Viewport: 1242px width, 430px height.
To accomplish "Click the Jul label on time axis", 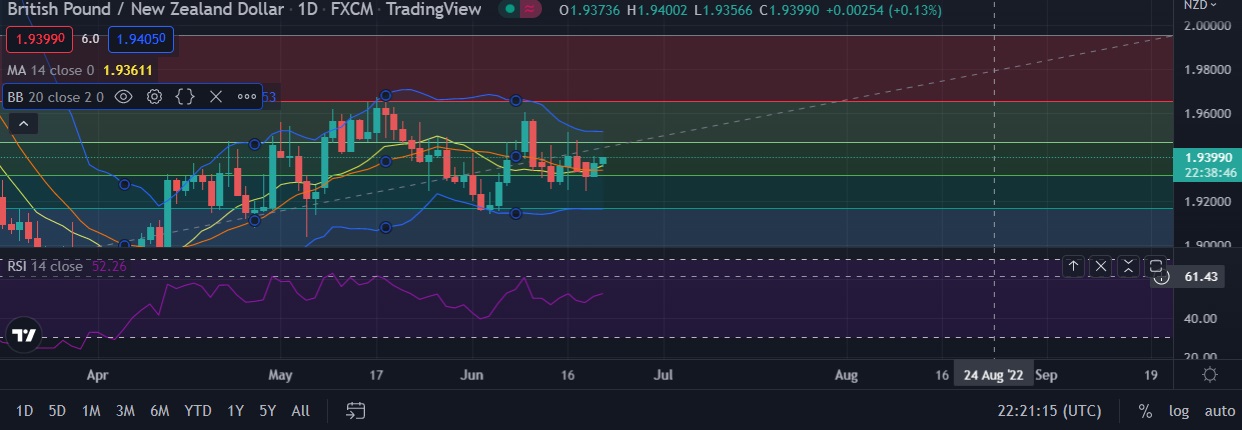I will pos(661,375).
